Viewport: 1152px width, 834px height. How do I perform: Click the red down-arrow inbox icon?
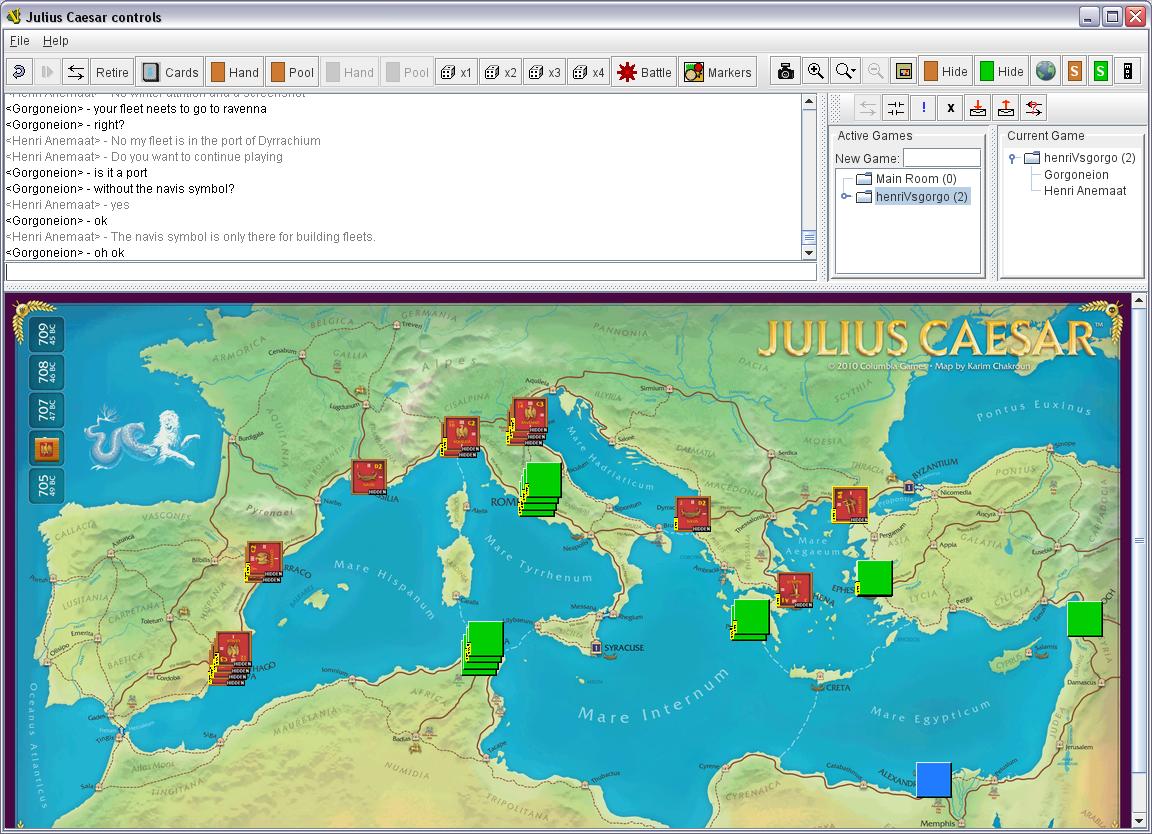pyautogui.click(x=978, y=109)
